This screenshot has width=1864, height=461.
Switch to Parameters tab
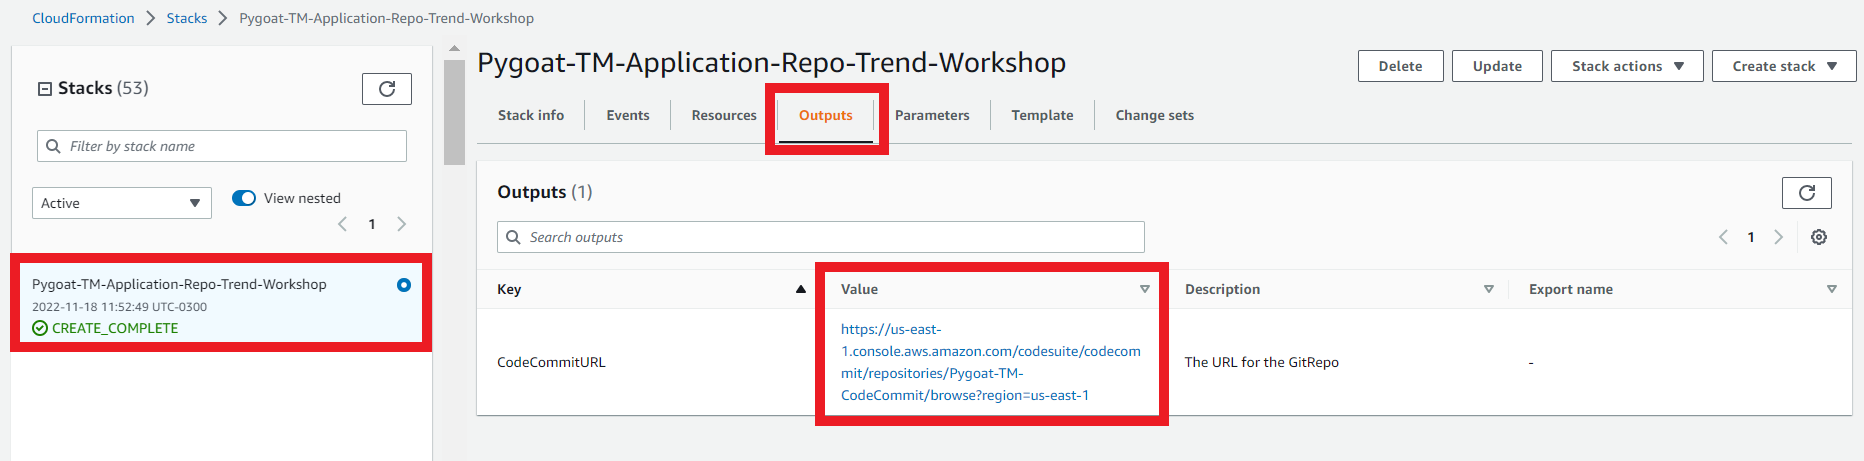coord(932,115)
